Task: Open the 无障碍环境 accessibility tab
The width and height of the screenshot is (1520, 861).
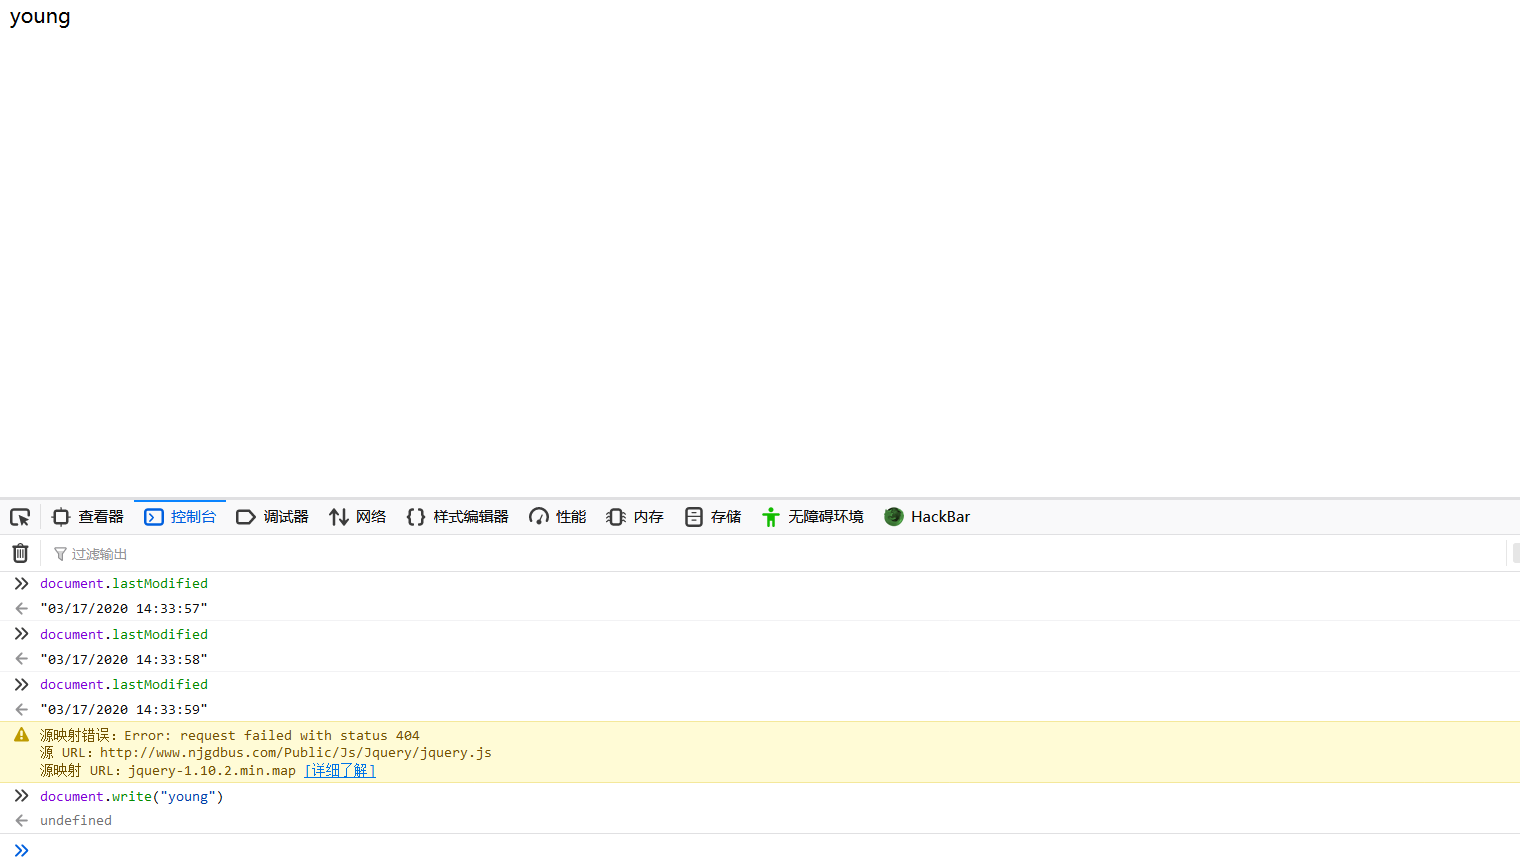Action: pos(813,517)
